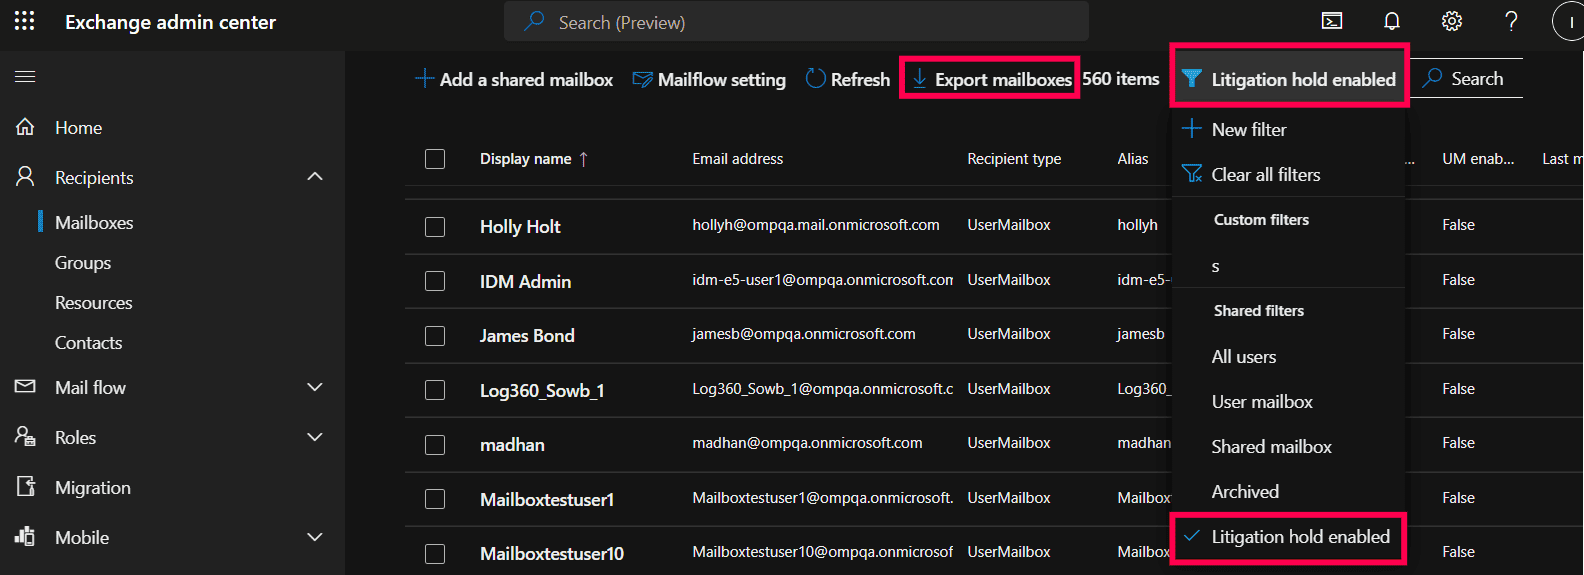1584x575 pixels.
Task: Click Clear all filters
Action: click(1266, 174)
